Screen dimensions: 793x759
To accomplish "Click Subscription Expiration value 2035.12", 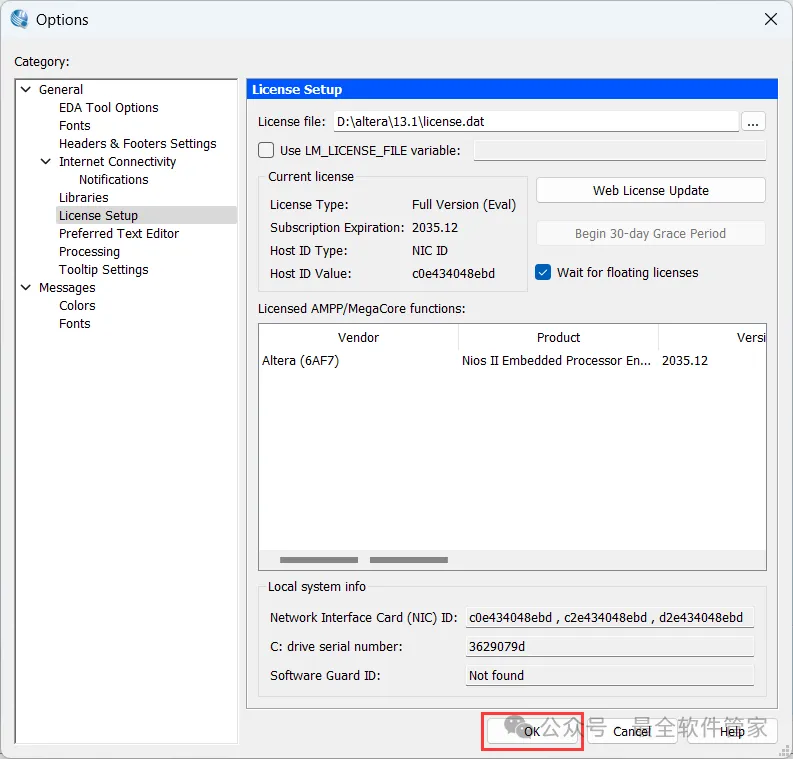I will pyautogui.click(x=434, y=228).
